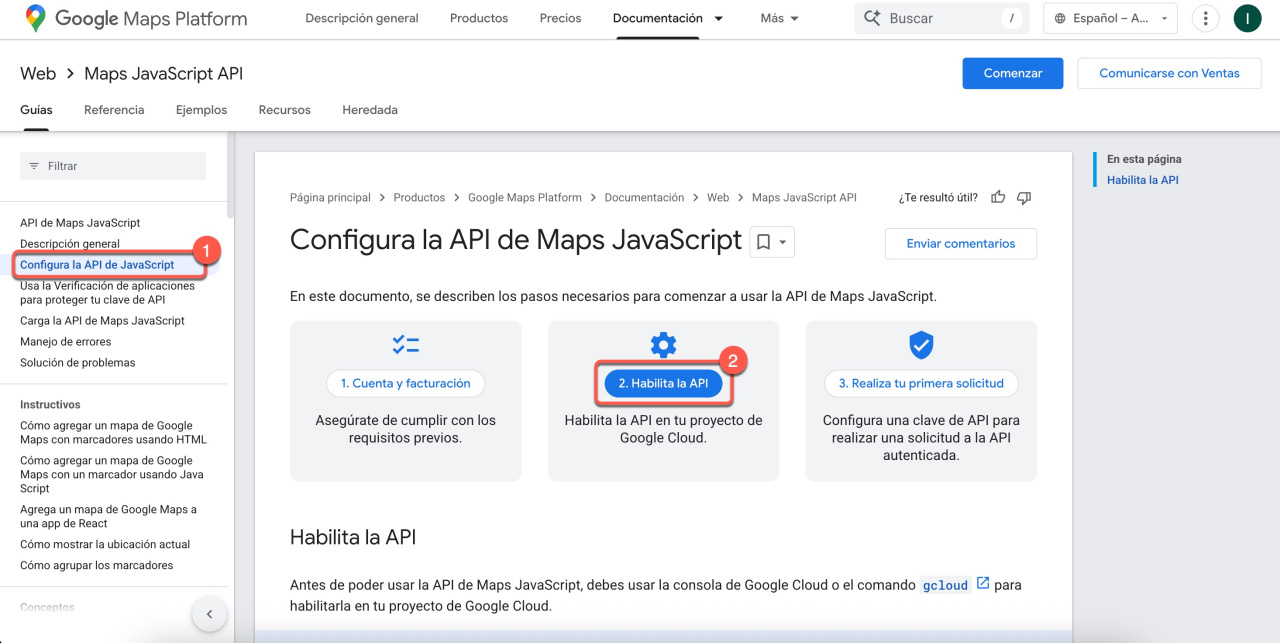This screenshot has height=643, width=1280.
Task: Click the Enviar comentarios button
Action: pos(960,243)
